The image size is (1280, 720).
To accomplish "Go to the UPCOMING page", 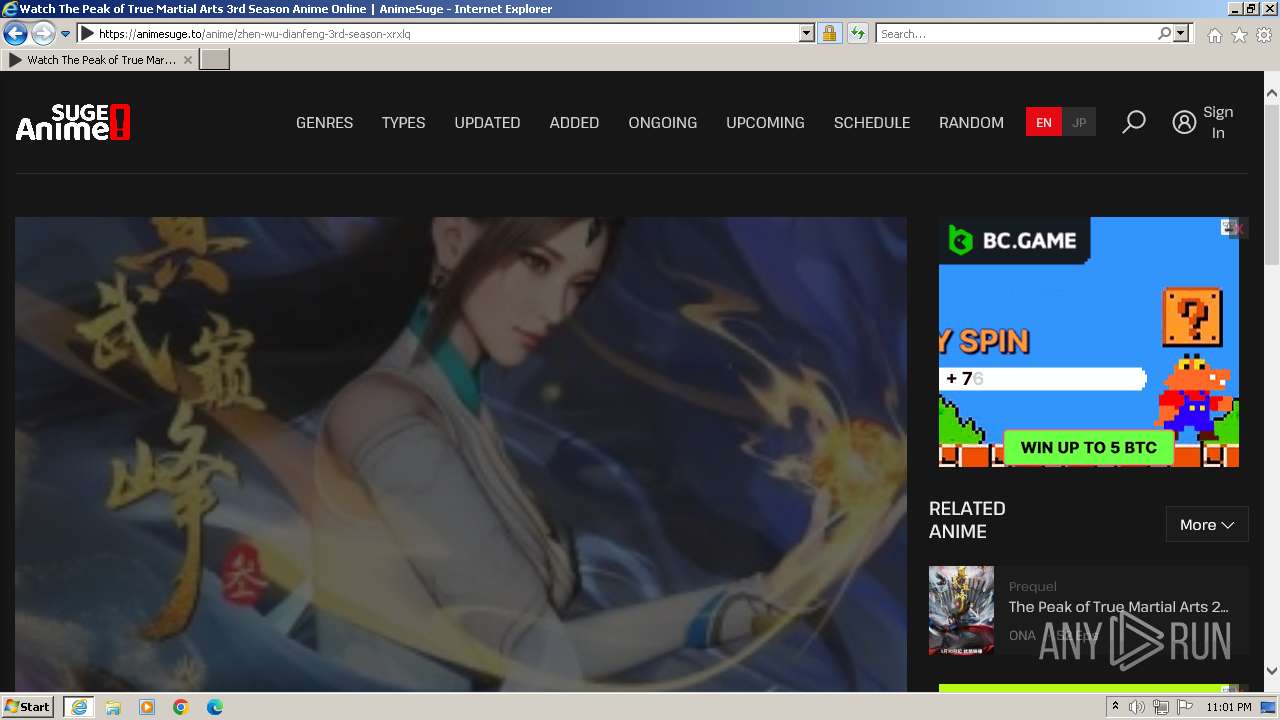I will tap(765, 123).
